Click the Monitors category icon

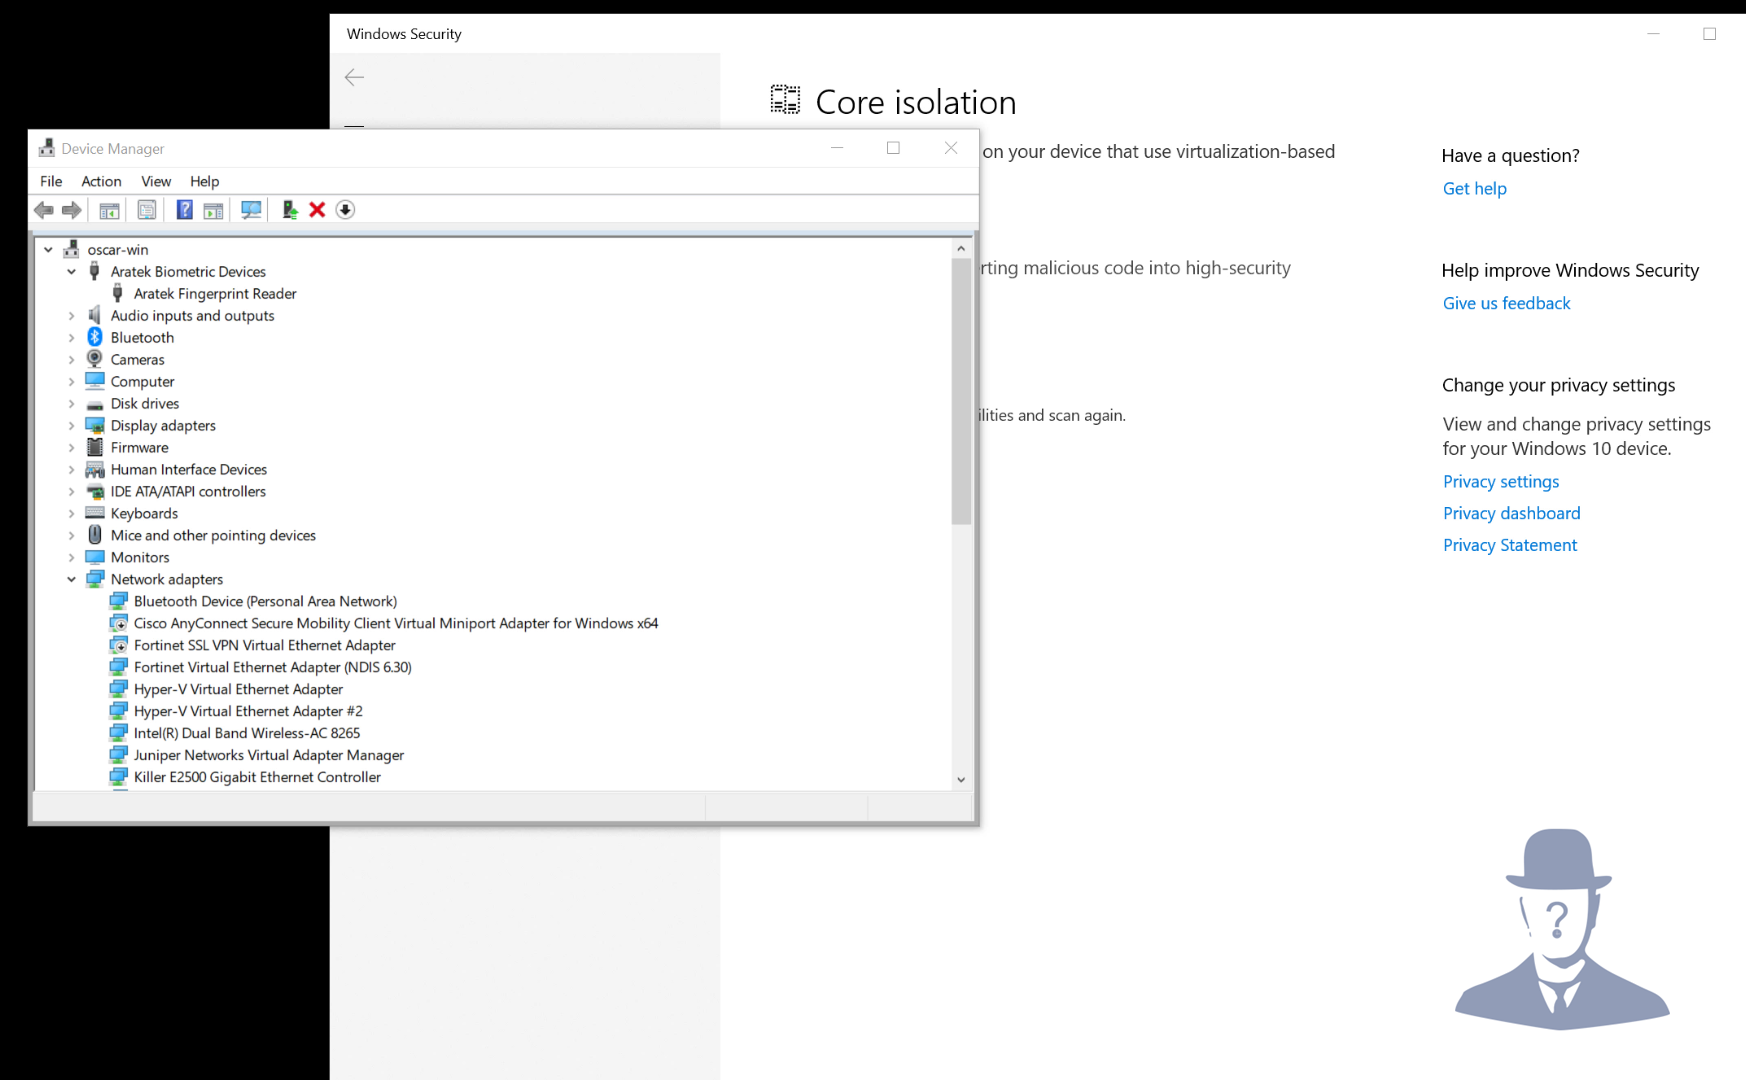click(x=95, y=557)
